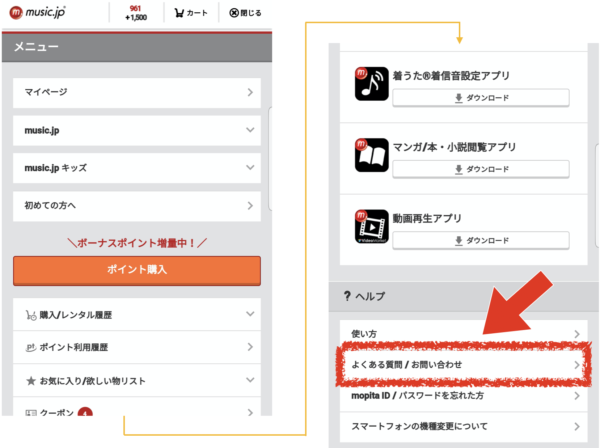The height and width of the screenshot is (448, 600).
Task: Expand the music.jp menu section
Action: pyautogui.click(x=137, y=130)
